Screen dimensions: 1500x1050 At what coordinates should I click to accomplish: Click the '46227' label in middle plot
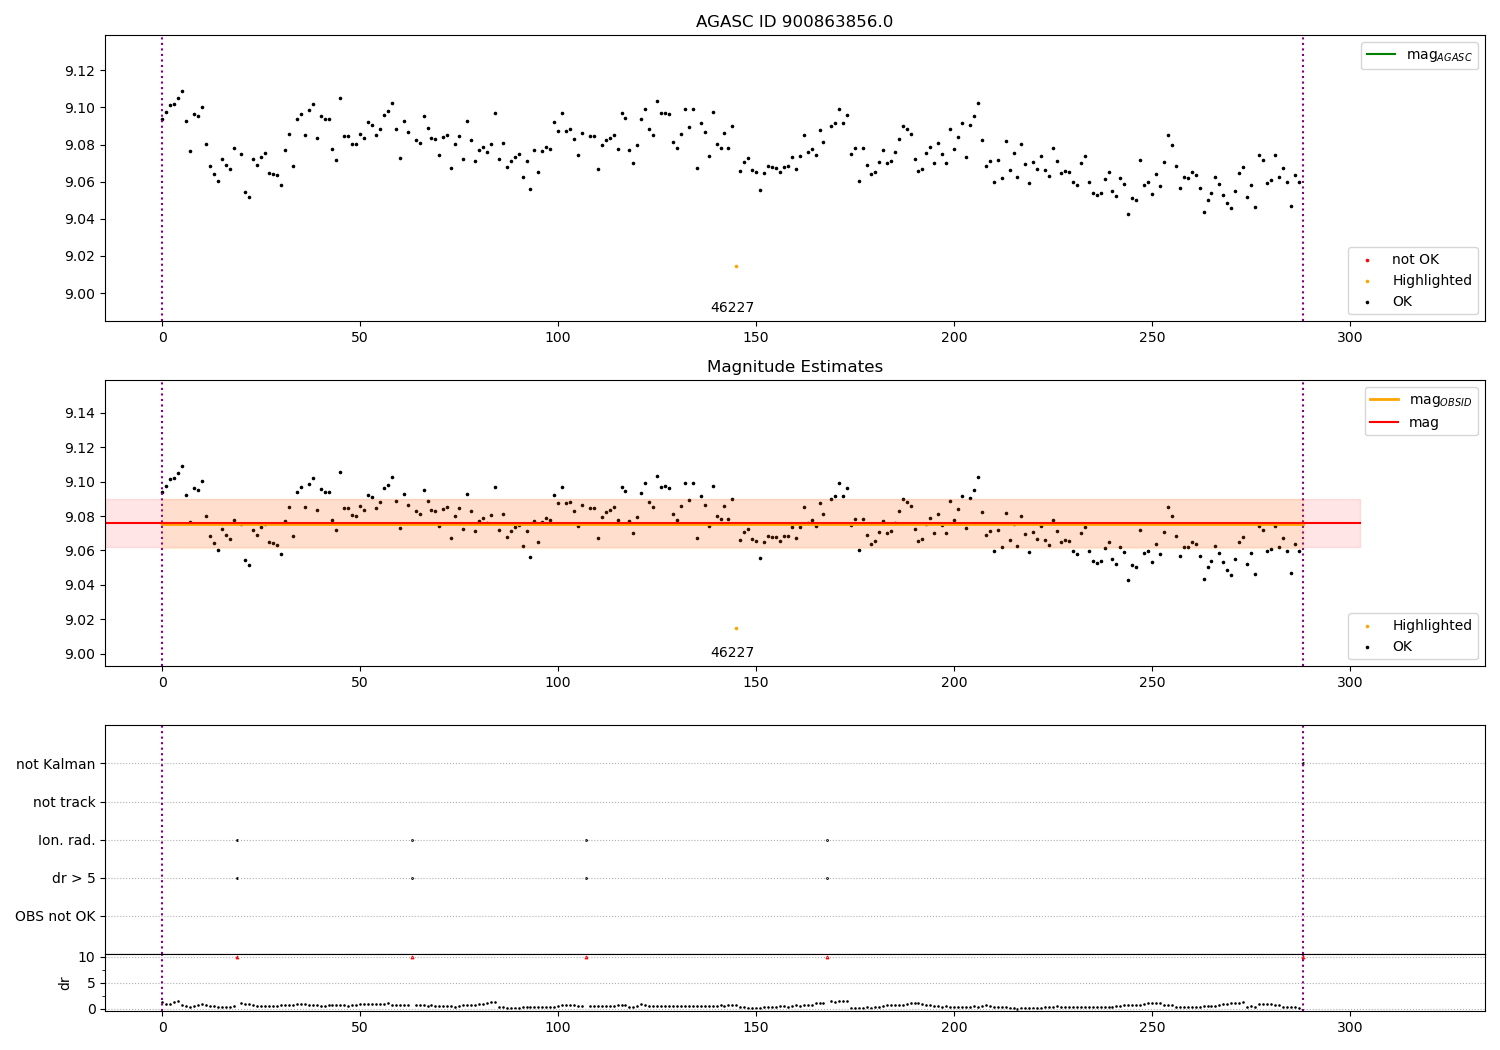pyautogui.click(x=732, y=653)
